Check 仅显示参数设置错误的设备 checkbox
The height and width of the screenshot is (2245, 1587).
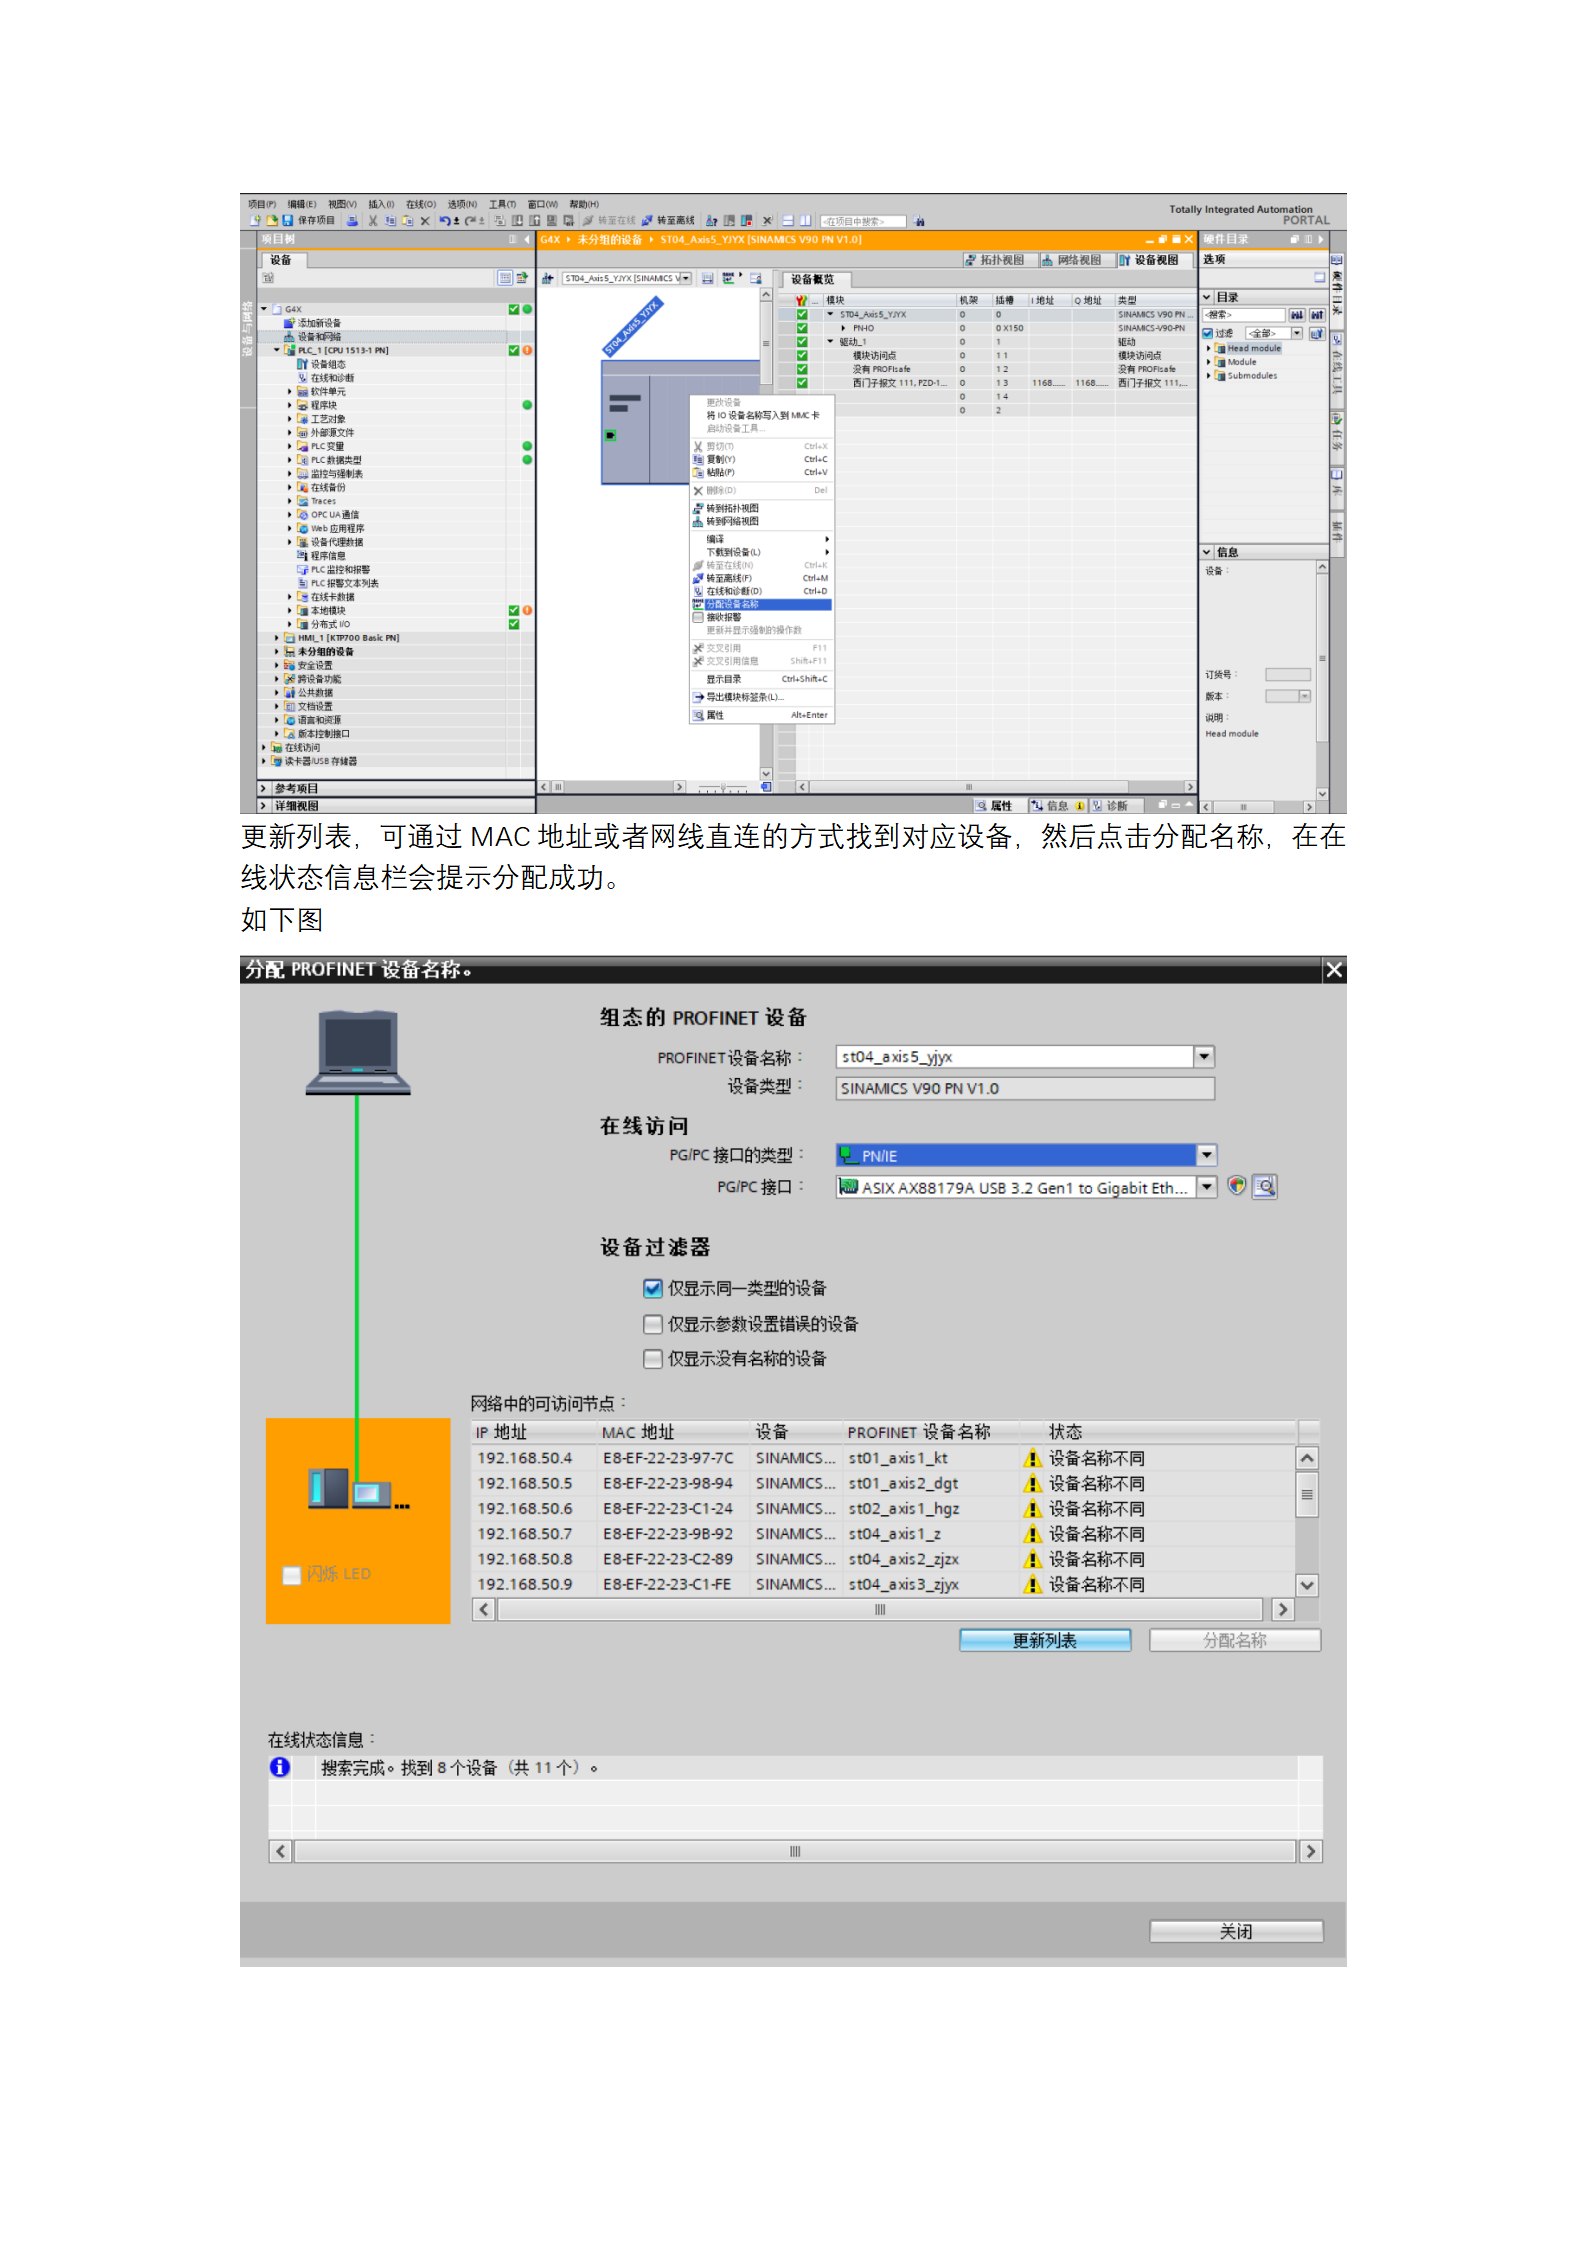click(x=653, y=1324)
